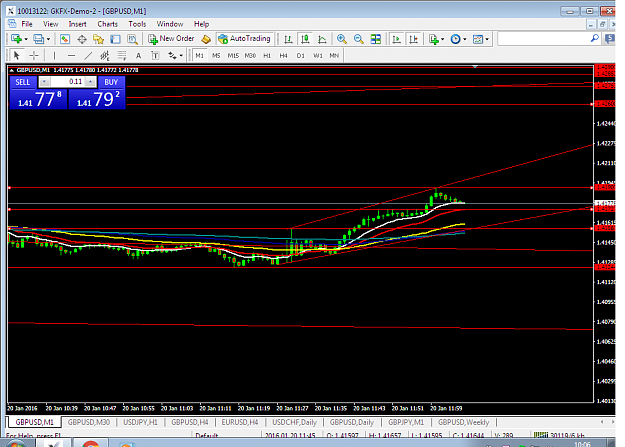The image size is (625, 447).
Task: Launch MetaEditor with the yellow book icon
Action: pyautogui.click(x=206, y=39)
